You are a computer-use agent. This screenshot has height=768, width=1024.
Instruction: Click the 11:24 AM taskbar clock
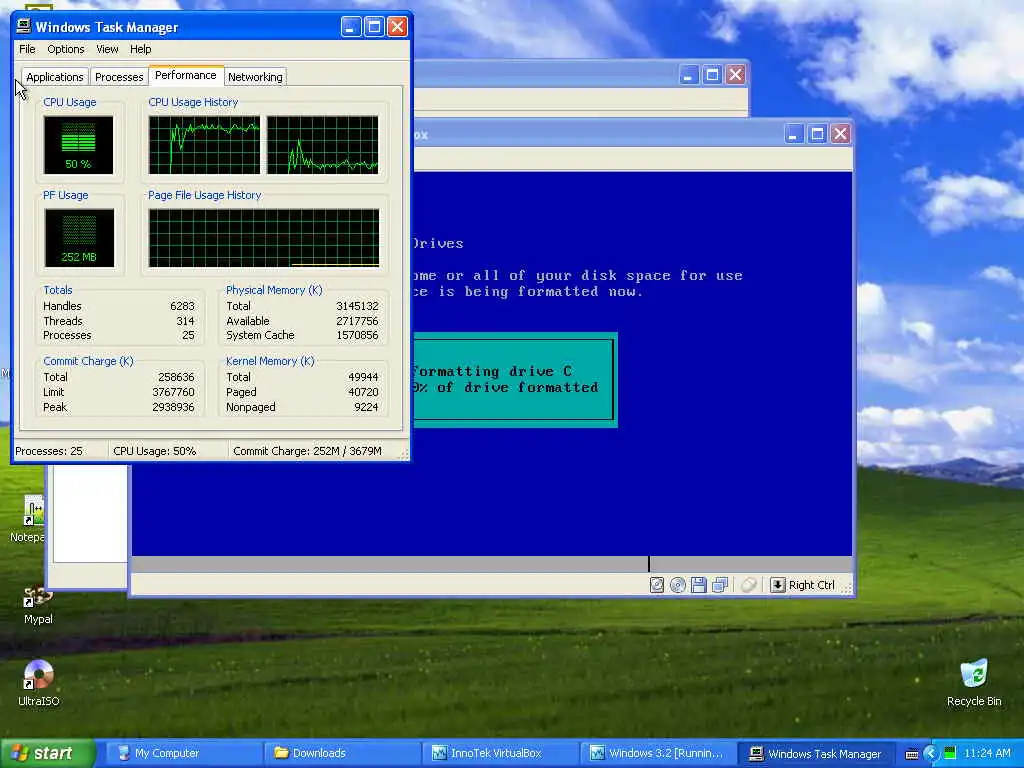987,753
